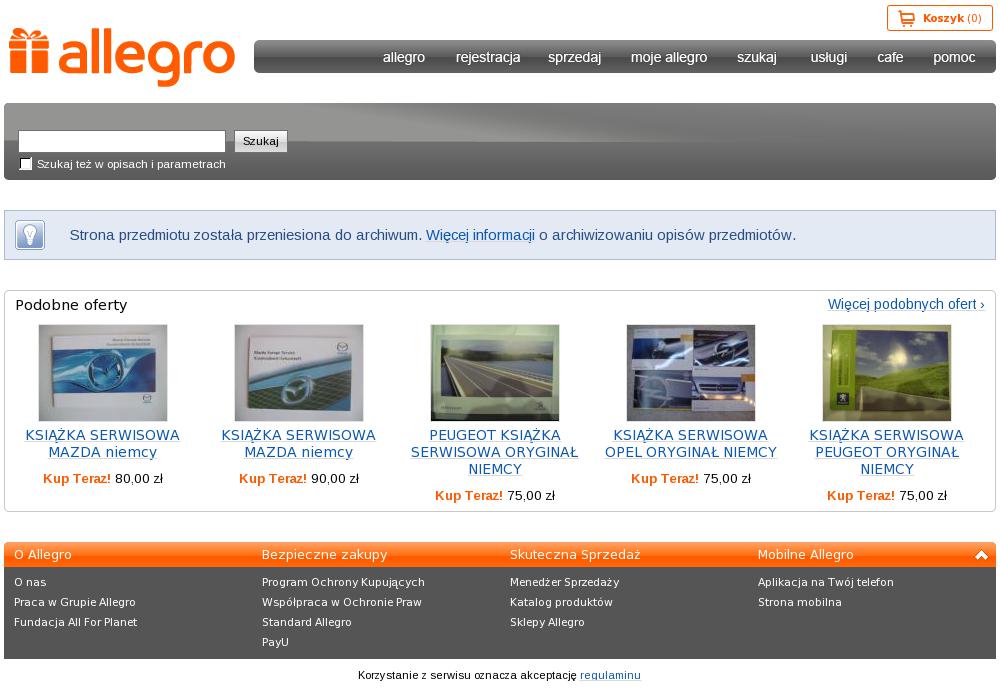Enable searching in descriptions and parameters
Image resolution: width=1000 pixels, height=695 pixels.
[26, 164]
